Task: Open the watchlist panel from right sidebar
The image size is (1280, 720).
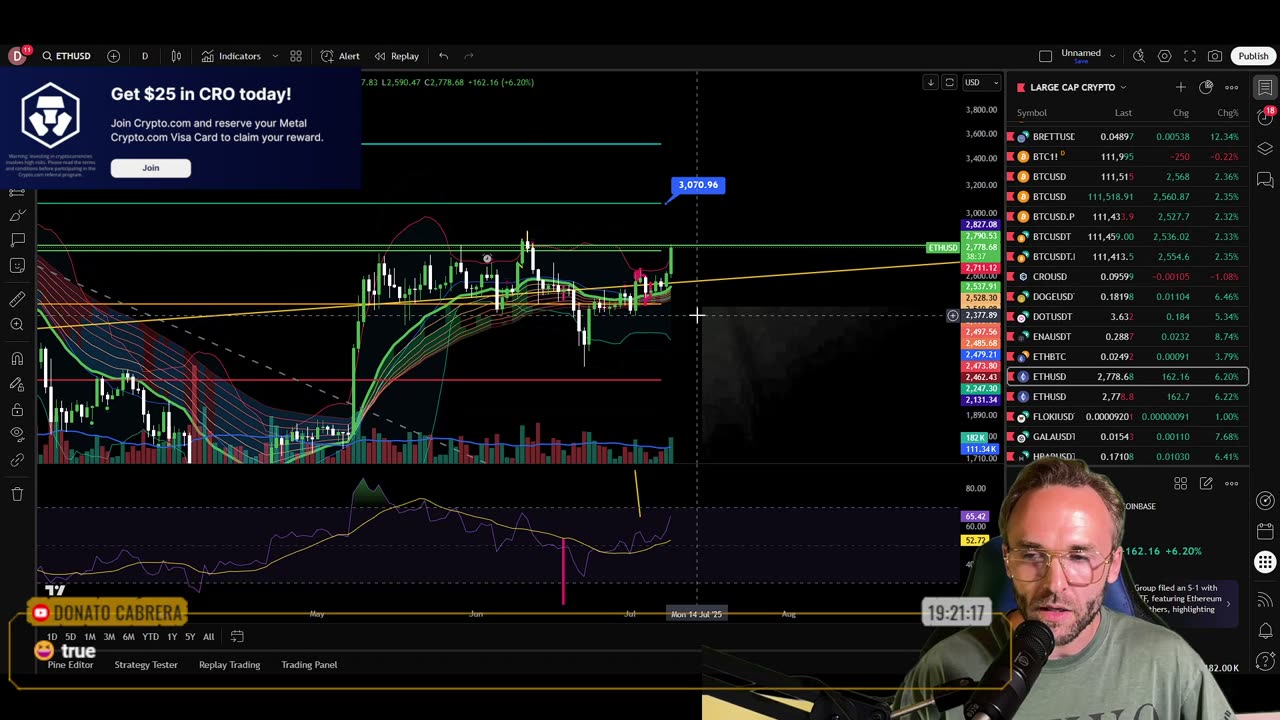Action: (x=1265, y=88)
